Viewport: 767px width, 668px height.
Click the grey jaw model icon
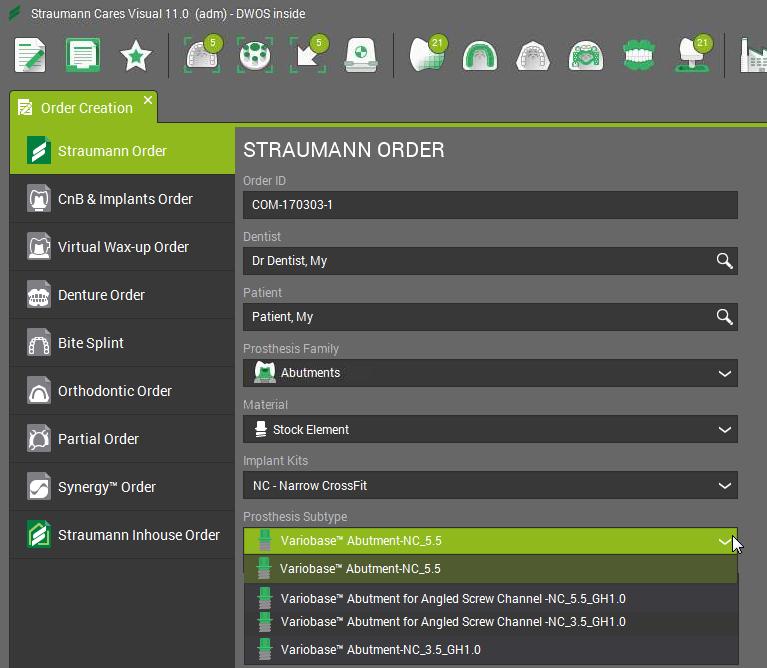pyautogui.click(x=533, y=56)
